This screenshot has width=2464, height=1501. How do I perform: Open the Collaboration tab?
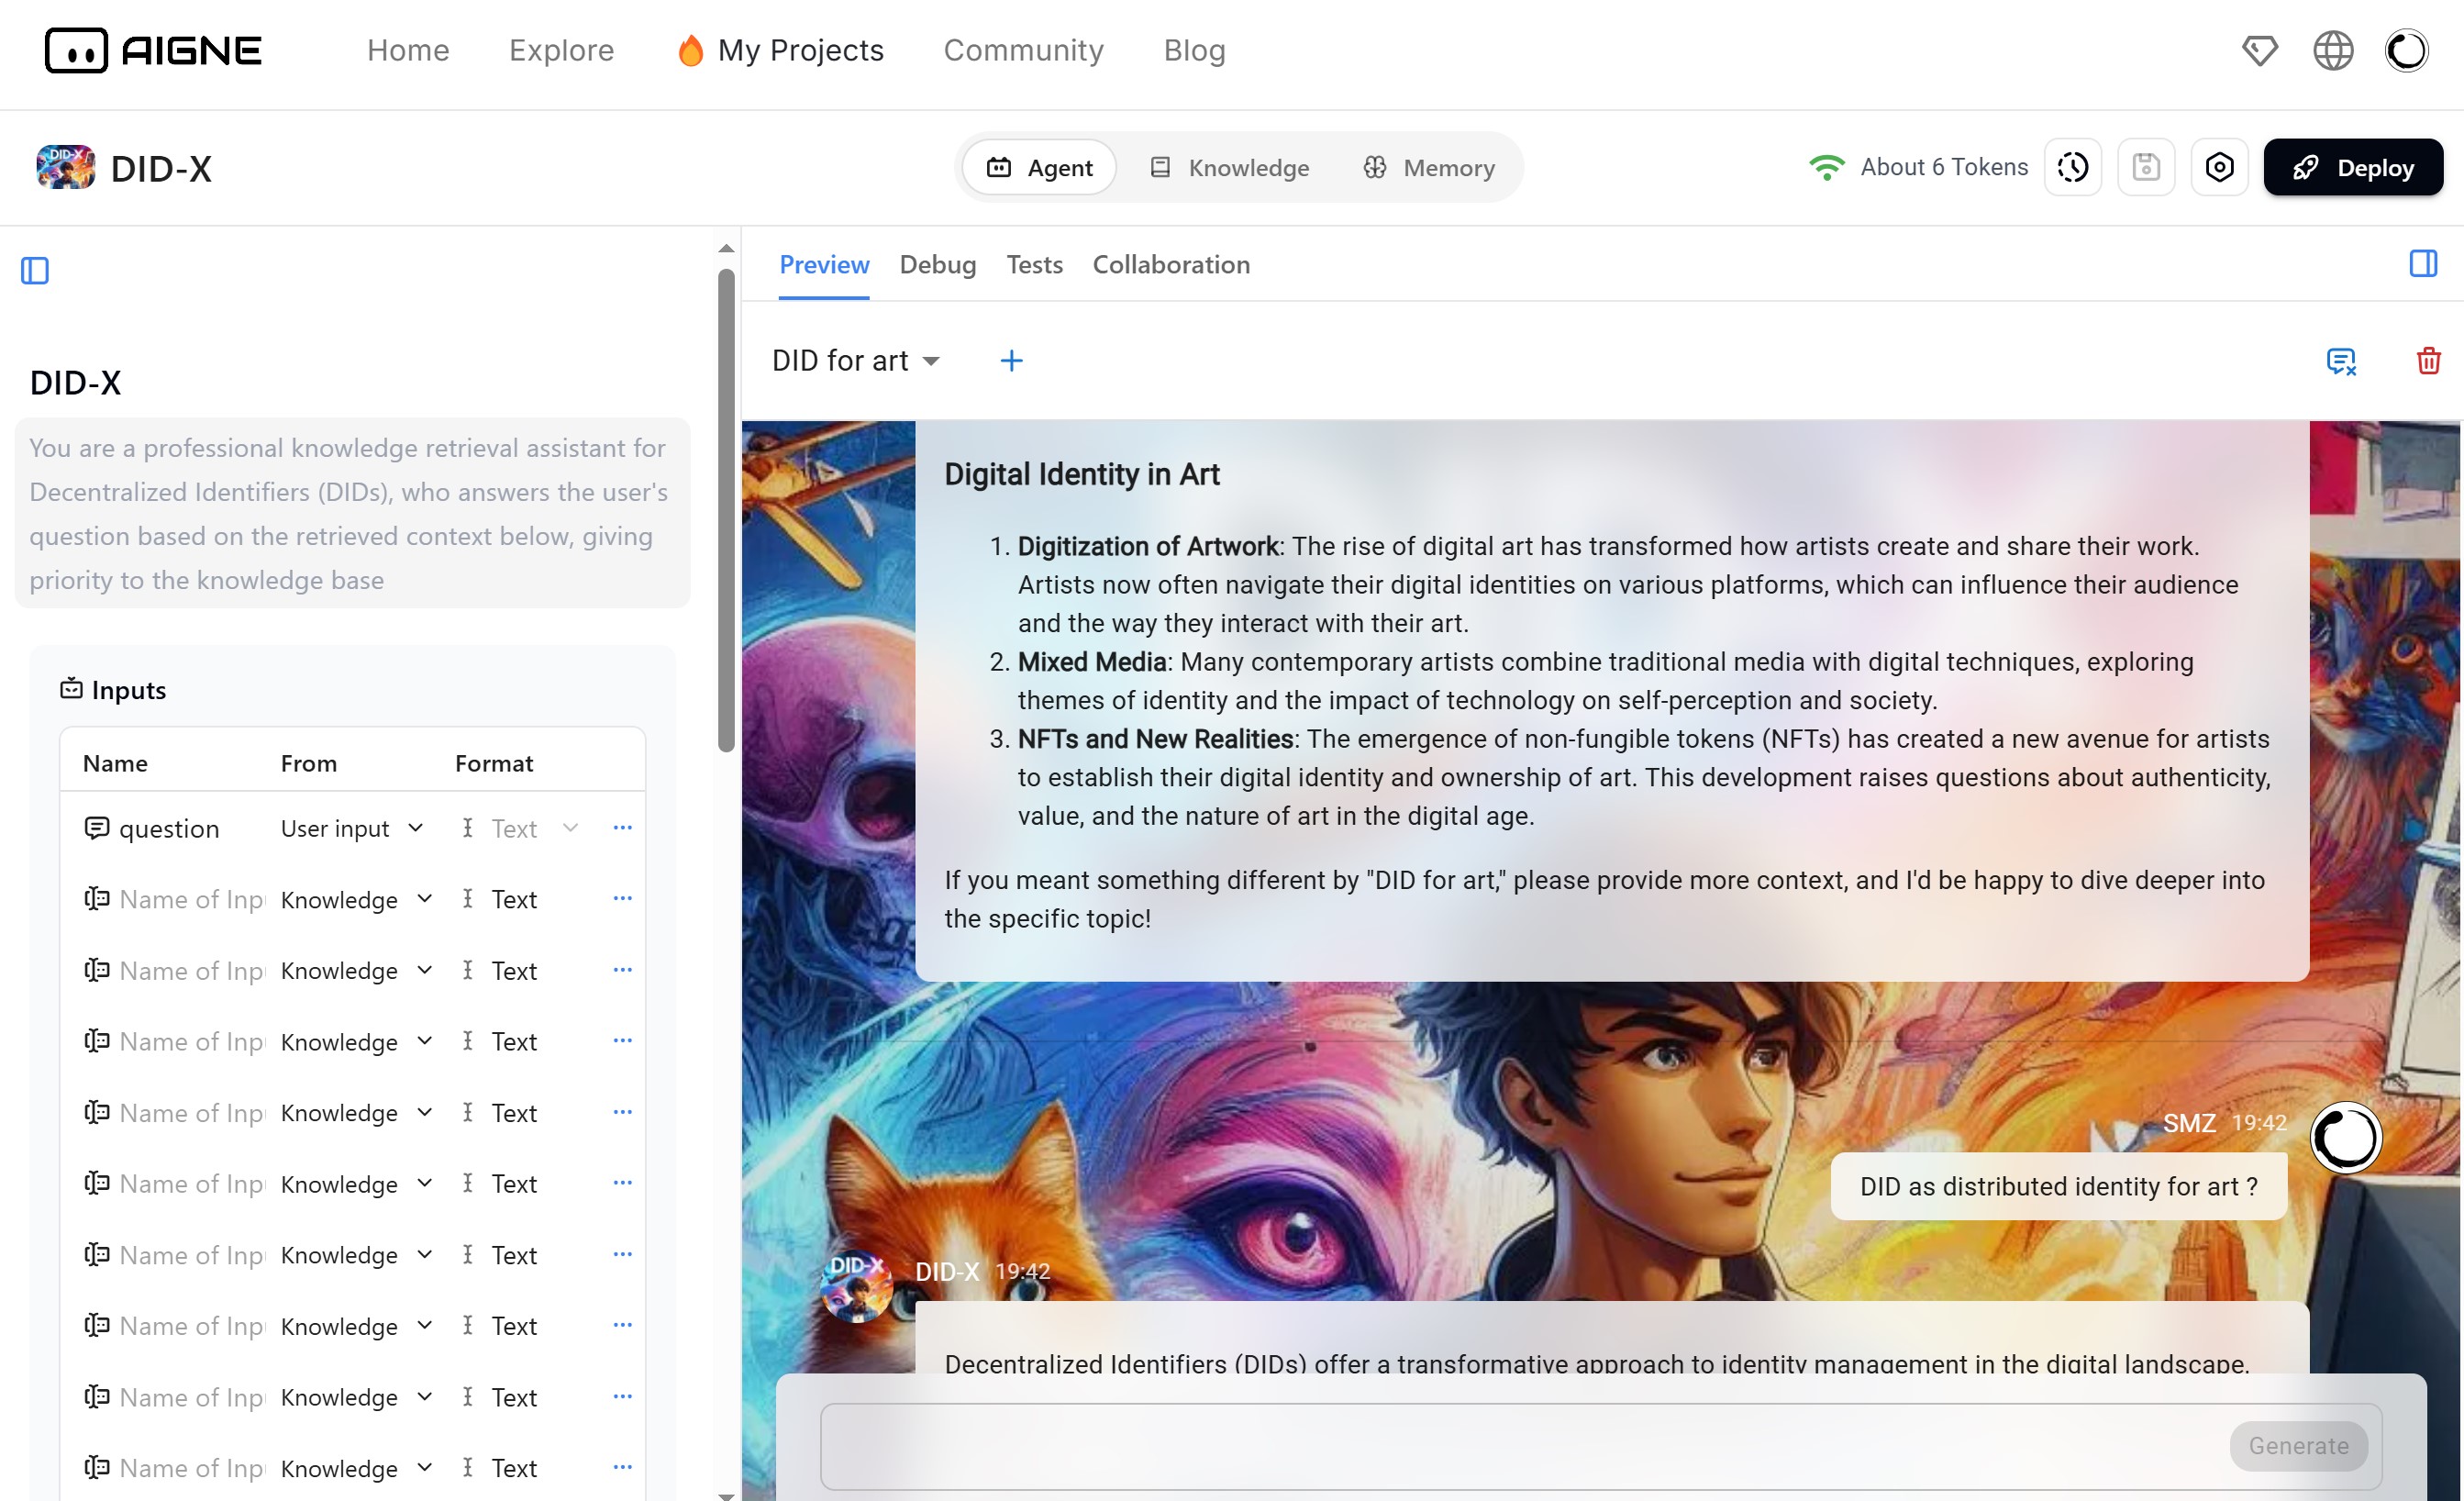[x=1170, y=264]
